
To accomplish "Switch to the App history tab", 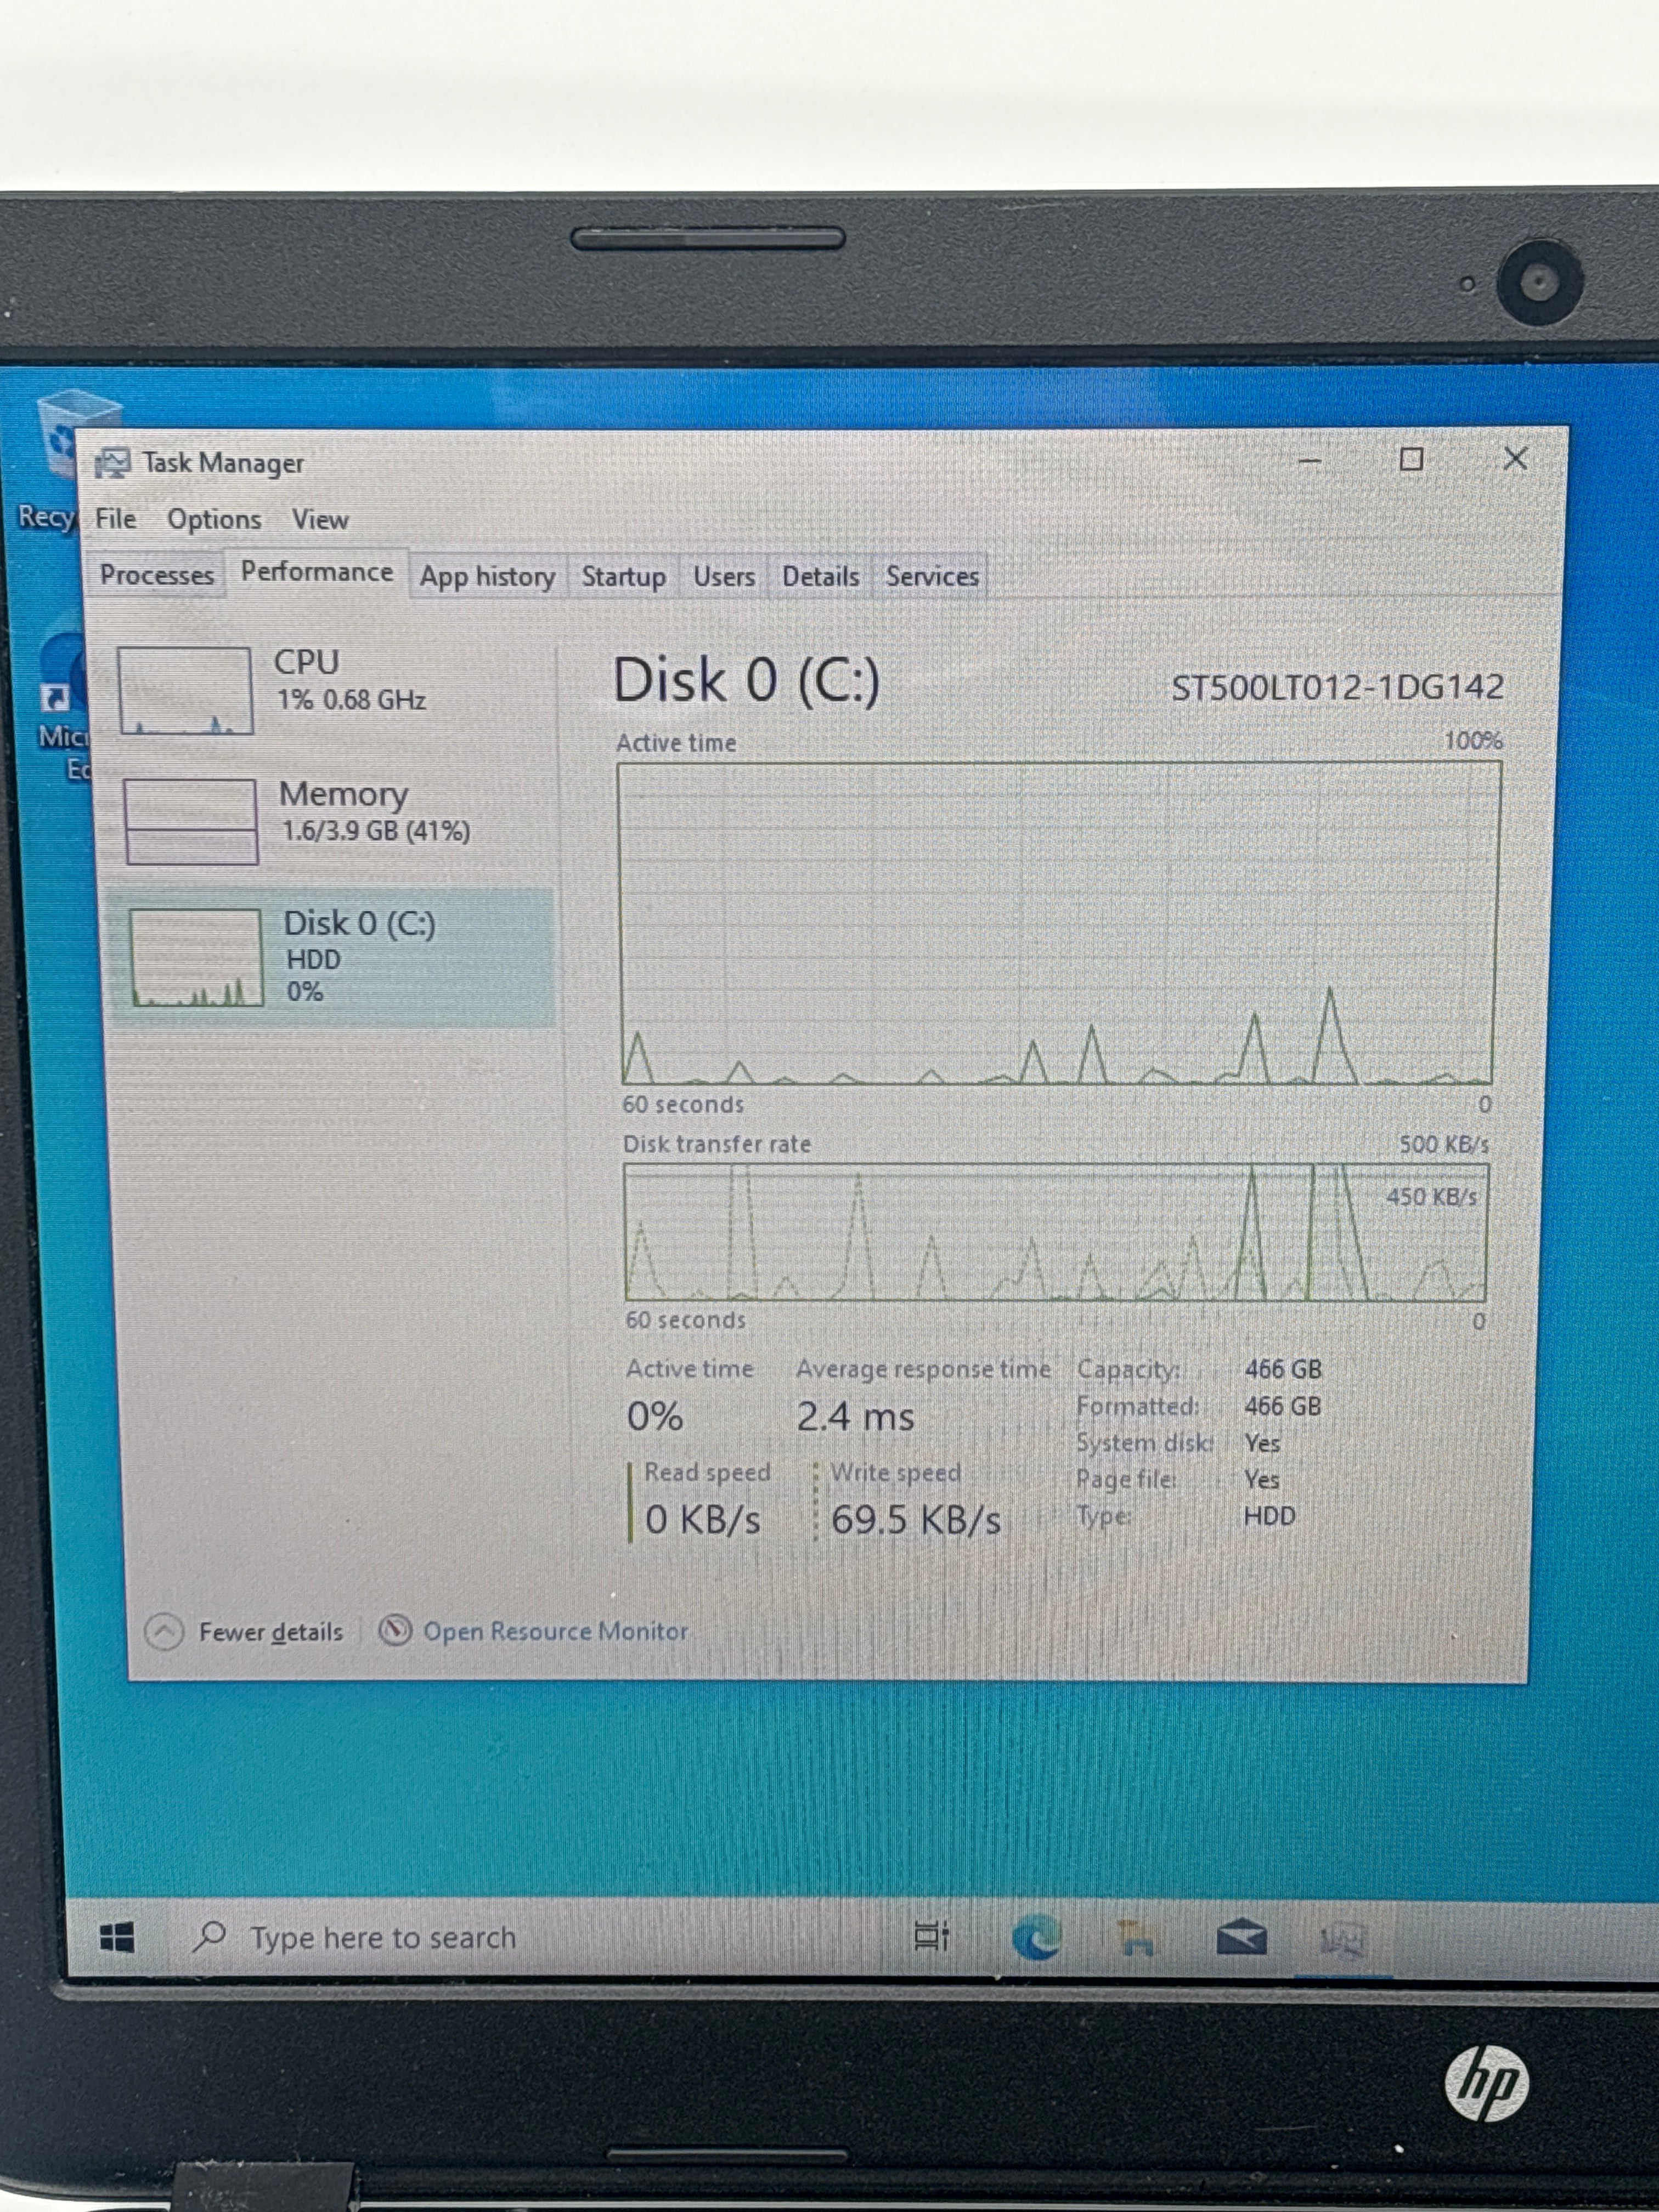I will point(487,577).
